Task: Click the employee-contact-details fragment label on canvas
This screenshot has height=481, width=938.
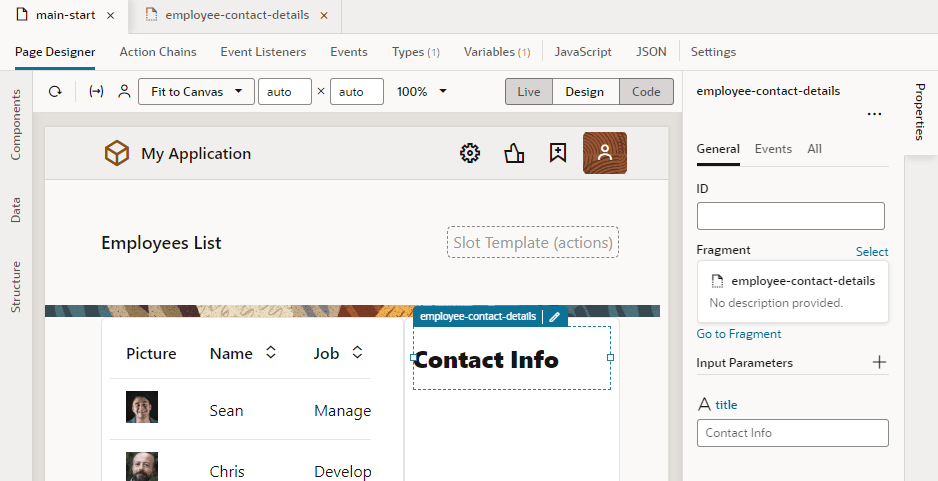Action: coord(478,316)
